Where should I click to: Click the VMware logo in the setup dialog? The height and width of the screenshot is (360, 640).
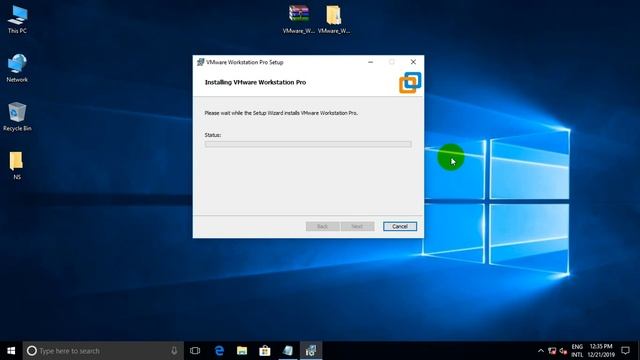[410, 82]
